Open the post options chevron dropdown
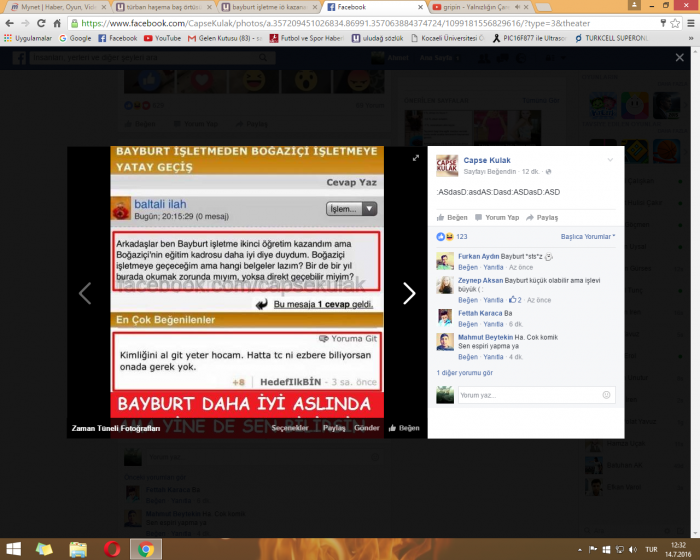This screenshot has height=560, width=700. click(x=610, y=160)
